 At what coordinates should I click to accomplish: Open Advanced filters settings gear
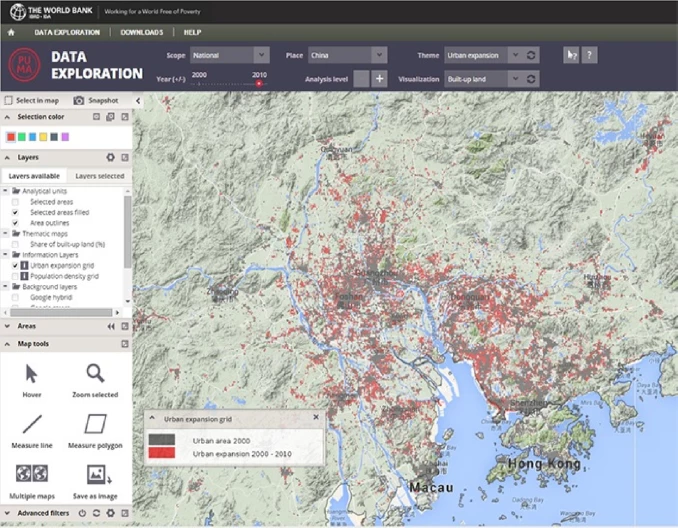click(x=111, y=513)
